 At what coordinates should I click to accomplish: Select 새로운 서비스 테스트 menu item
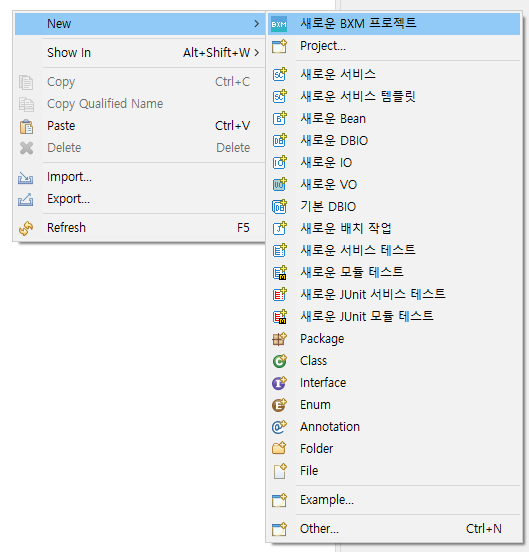coord(394,250)
